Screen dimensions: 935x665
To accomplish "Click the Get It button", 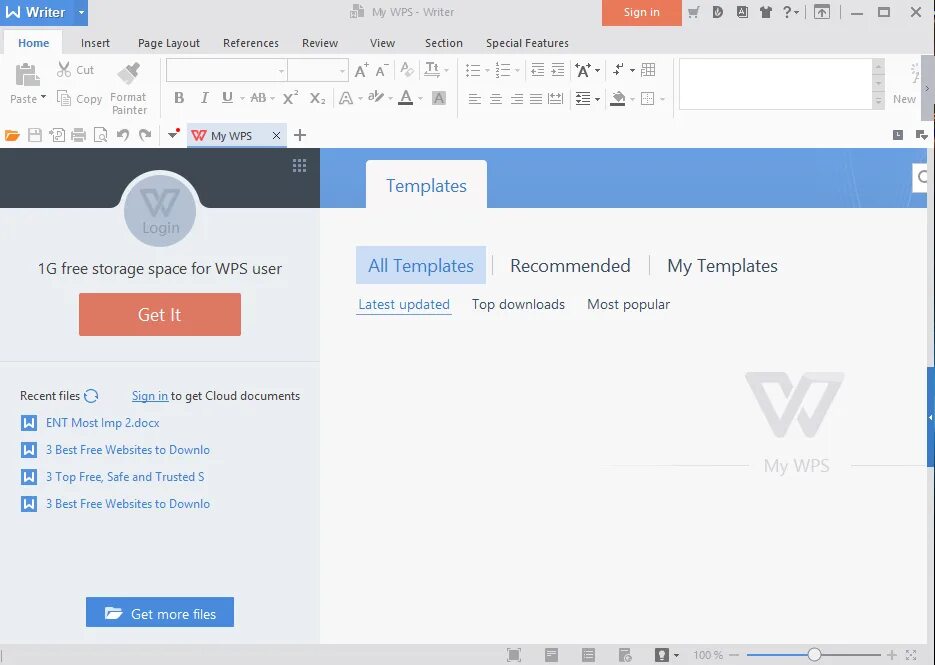I will coord(160,314).
